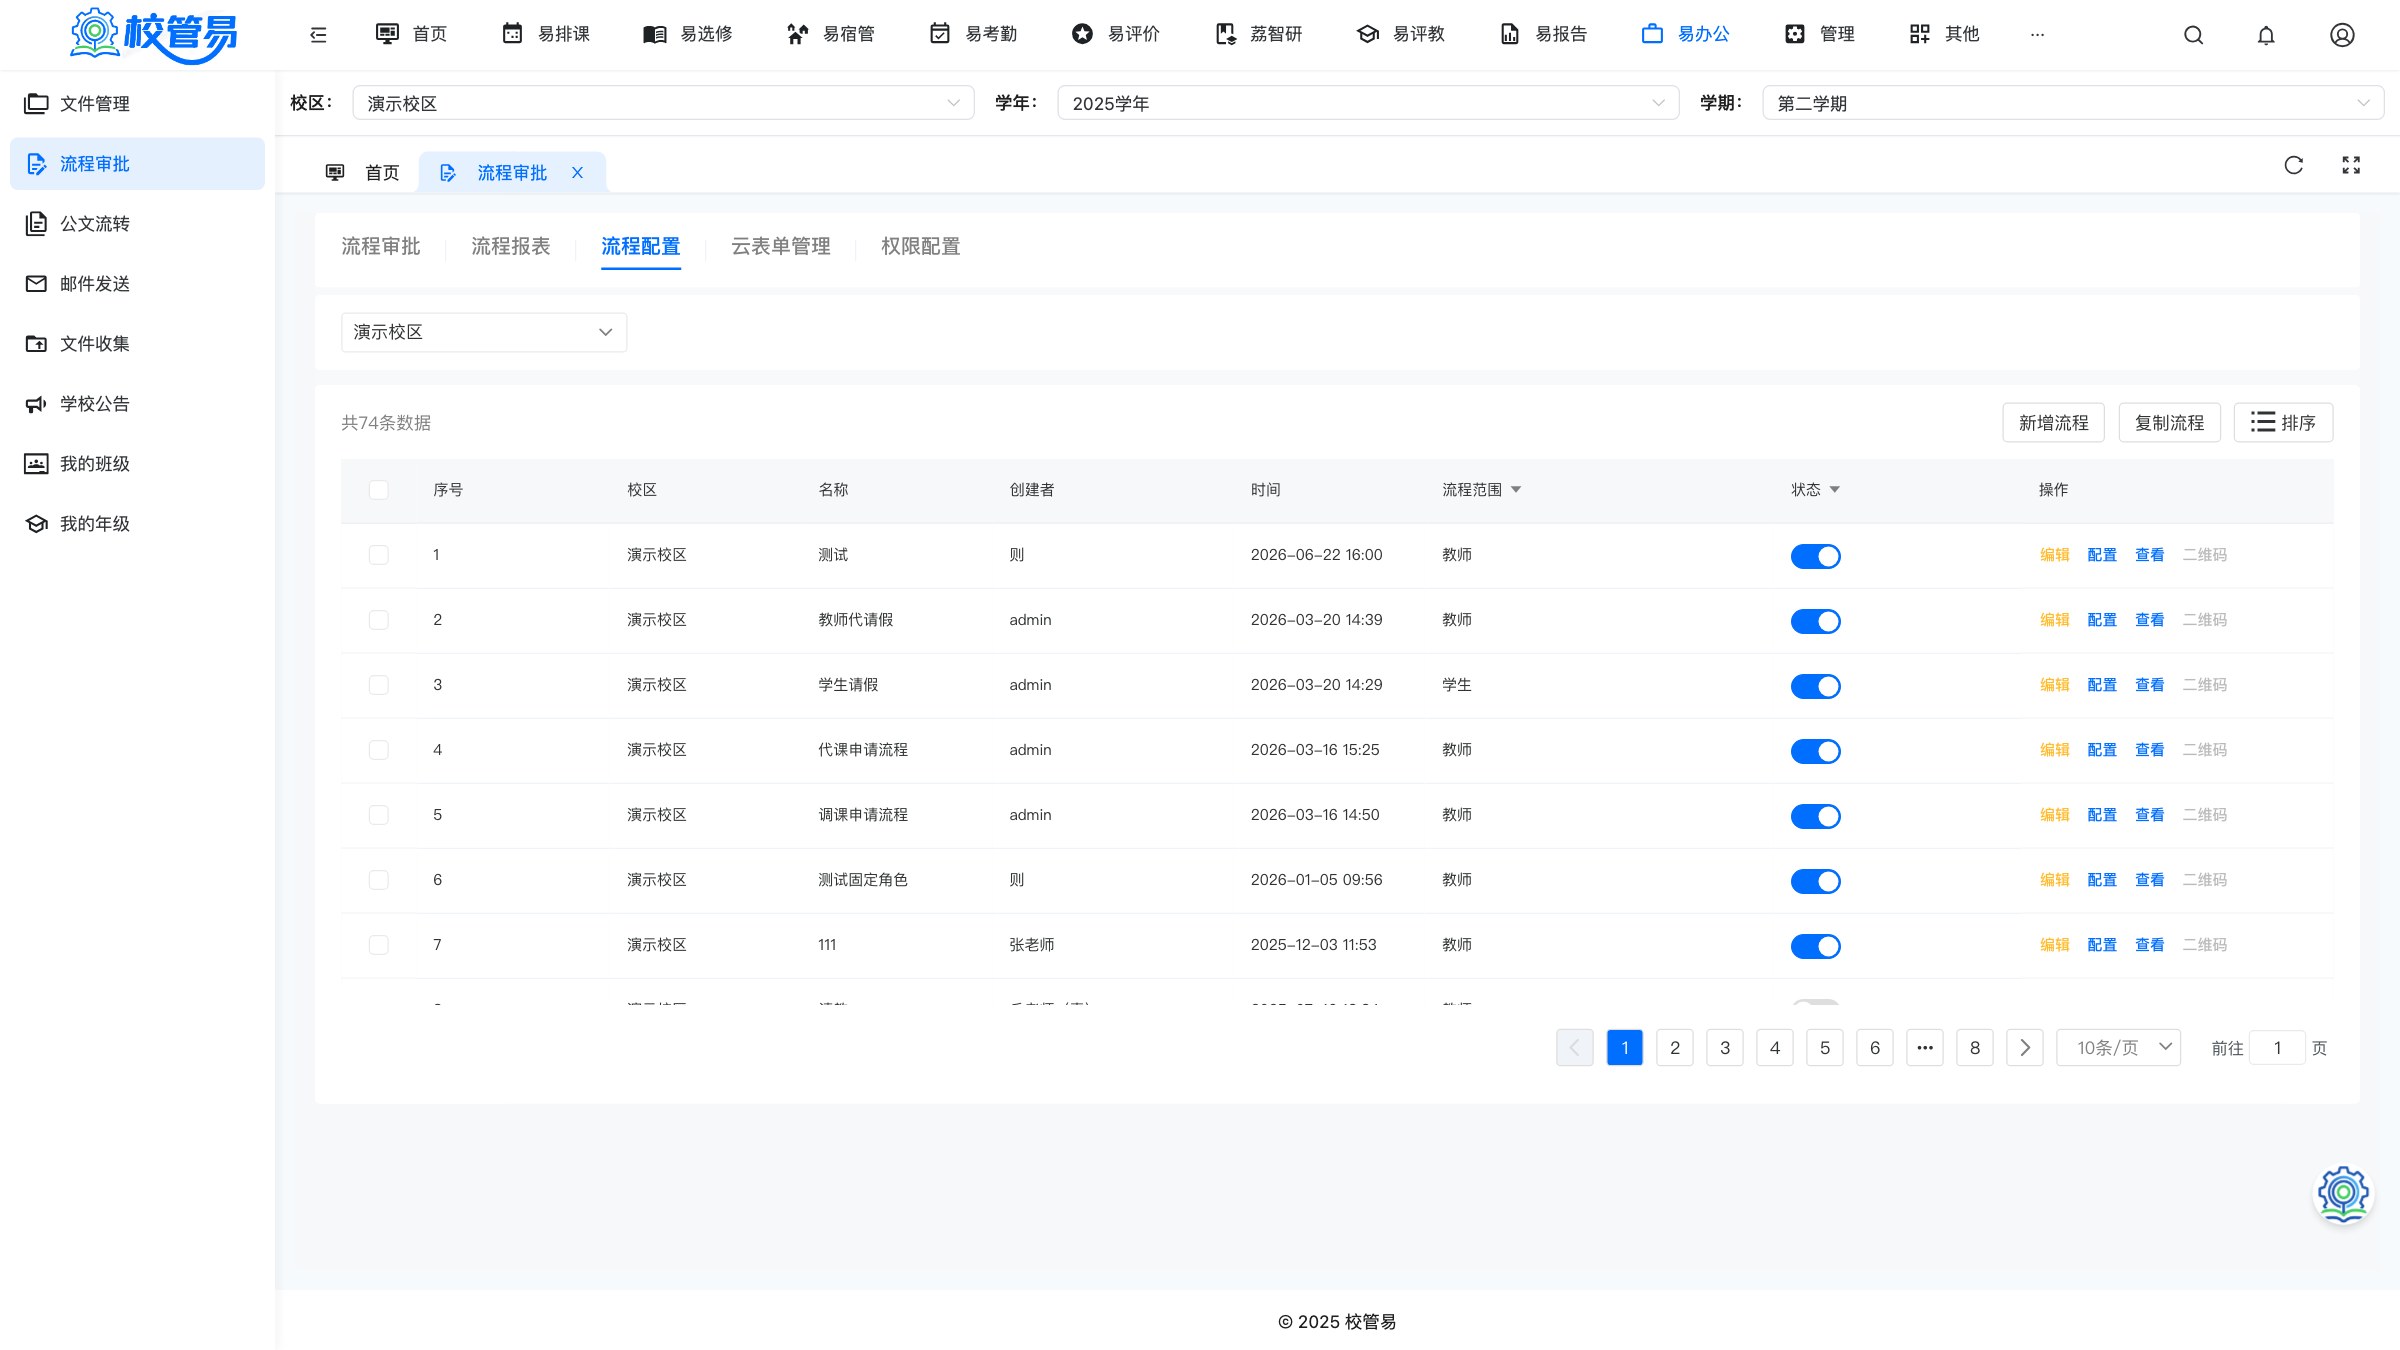
Task: Open the 易报告 report icon
Action: coord(1510,34)
